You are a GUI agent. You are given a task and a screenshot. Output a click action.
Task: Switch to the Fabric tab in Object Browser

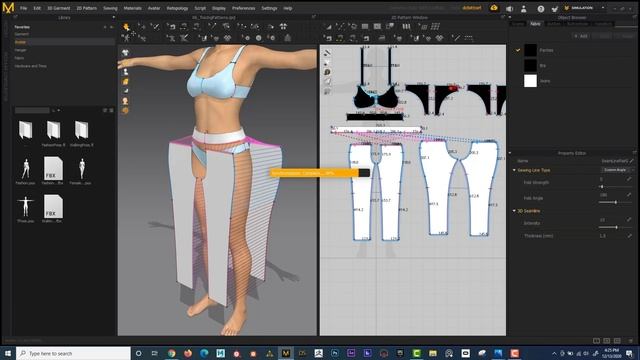(535, 24)
